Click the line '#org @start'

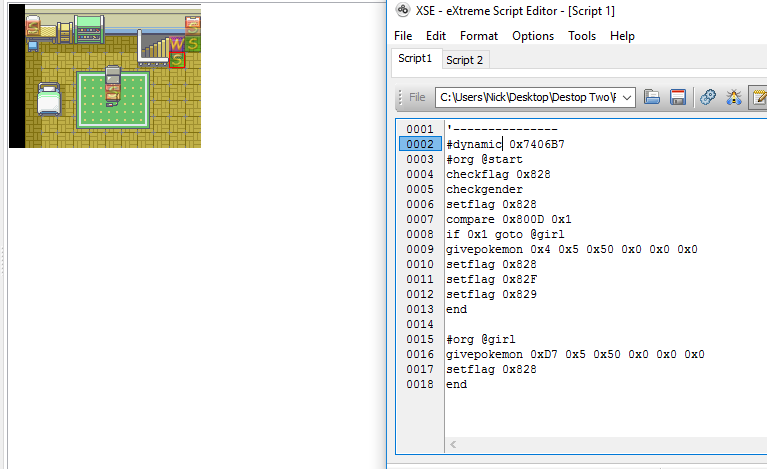(x=484, y=159)
